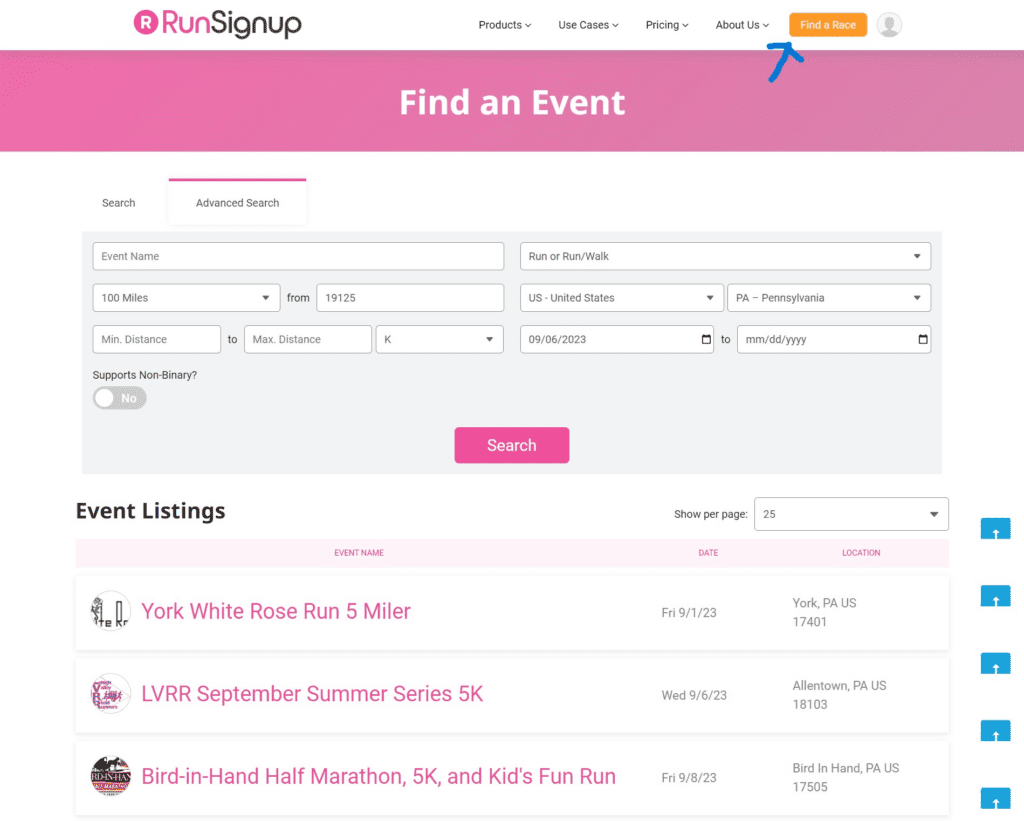This screenshot has height=821, width=1024.
Task: Open calendar picker for 09/06/2023 start date
Action: (x=706, y=339)
